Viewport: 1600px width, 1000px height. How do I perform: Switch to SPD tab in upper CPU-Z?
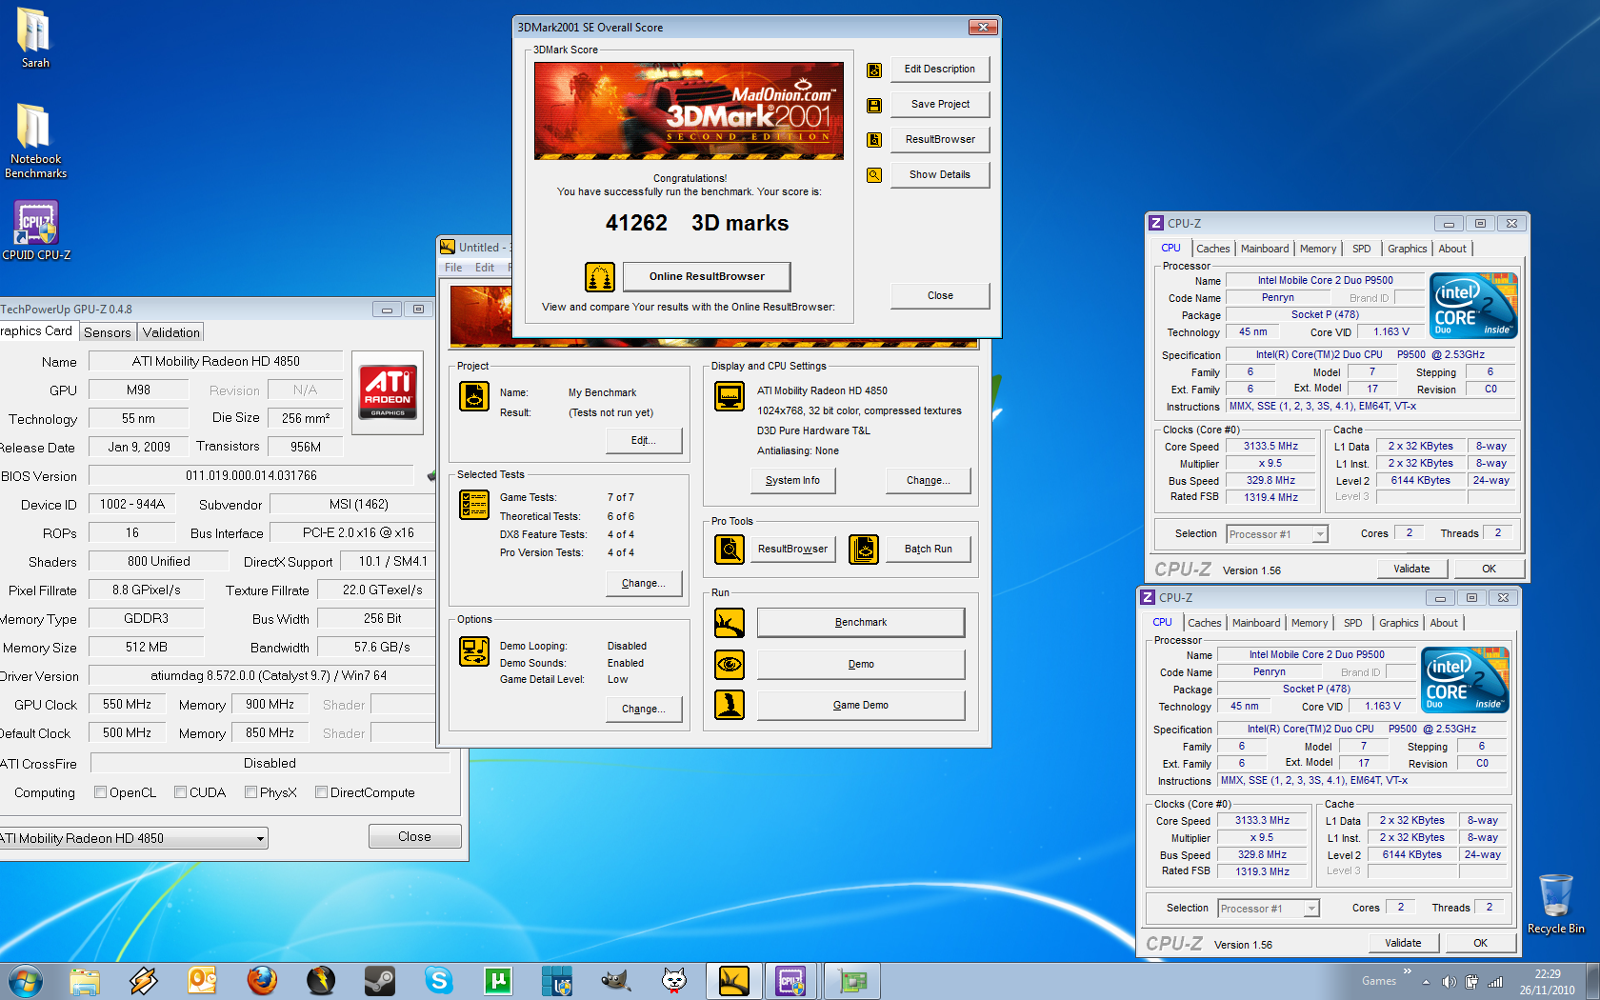(1361, 249)
